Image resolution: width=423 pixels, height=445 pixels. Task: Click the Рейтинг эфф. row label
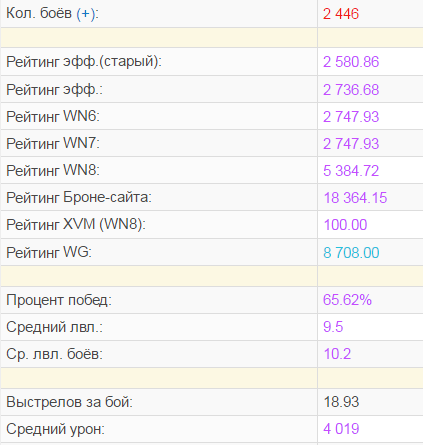pos(54,90)
